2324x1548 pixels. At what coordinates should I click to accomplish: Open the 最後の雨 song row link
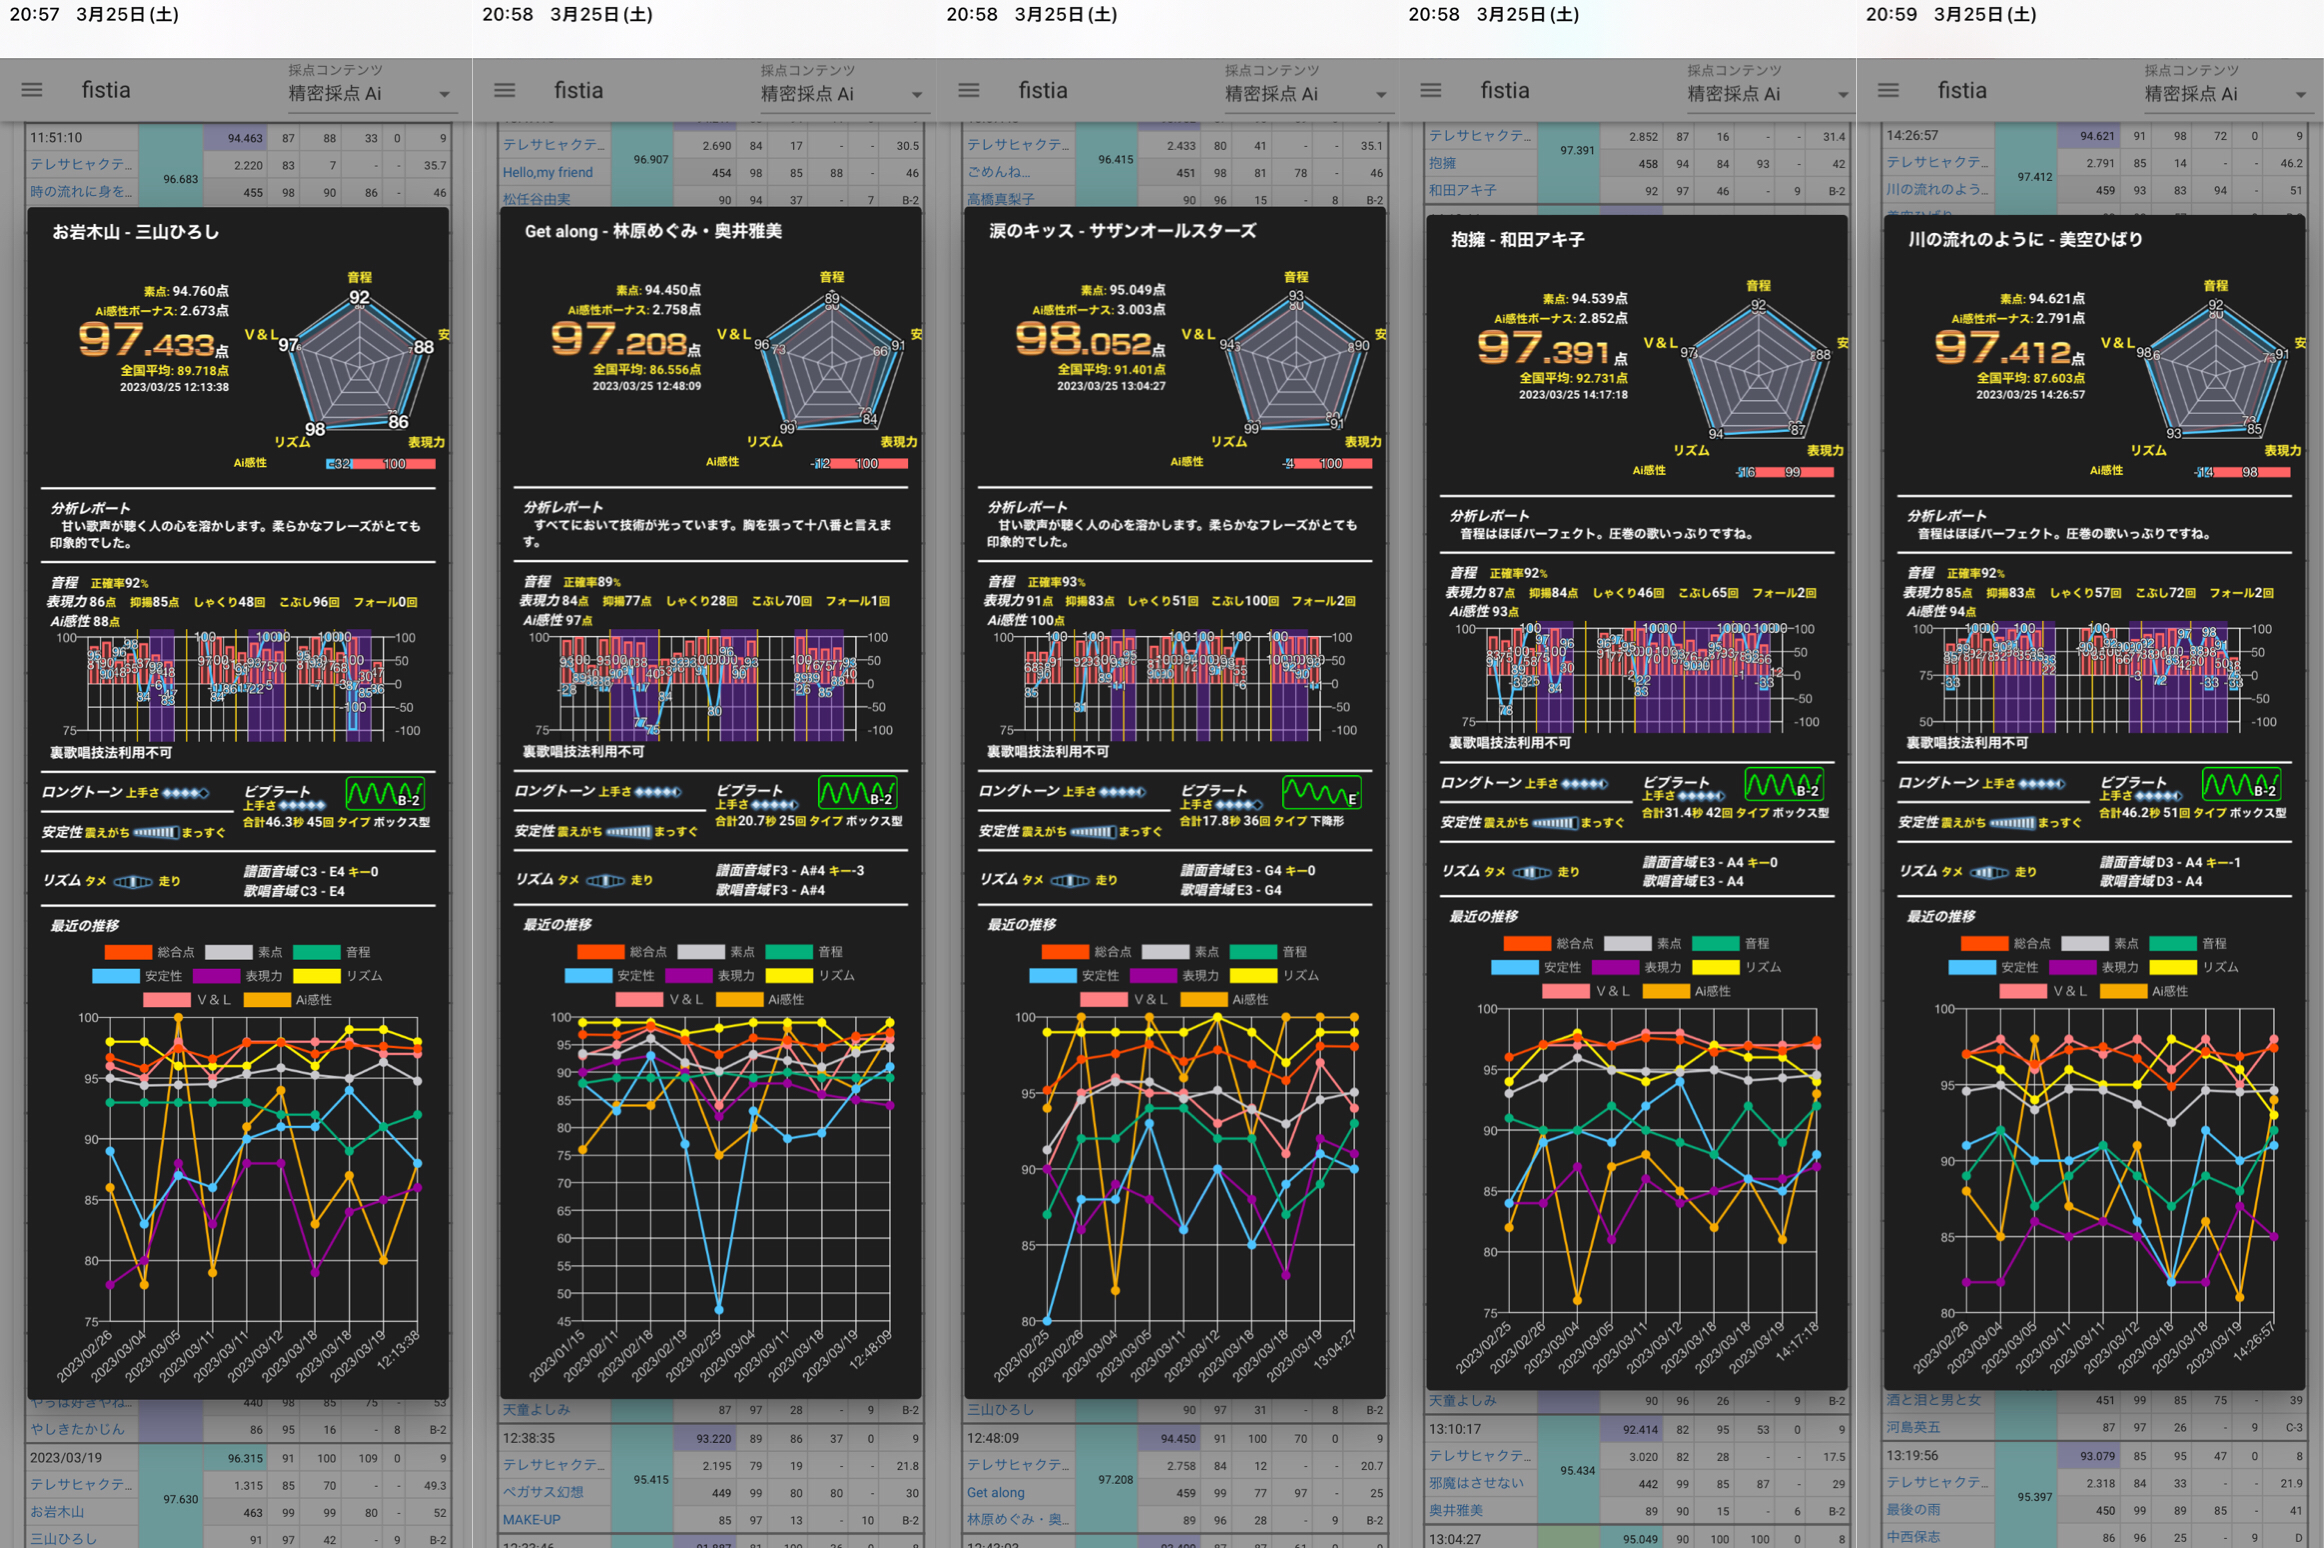tap(1913, 1510)
